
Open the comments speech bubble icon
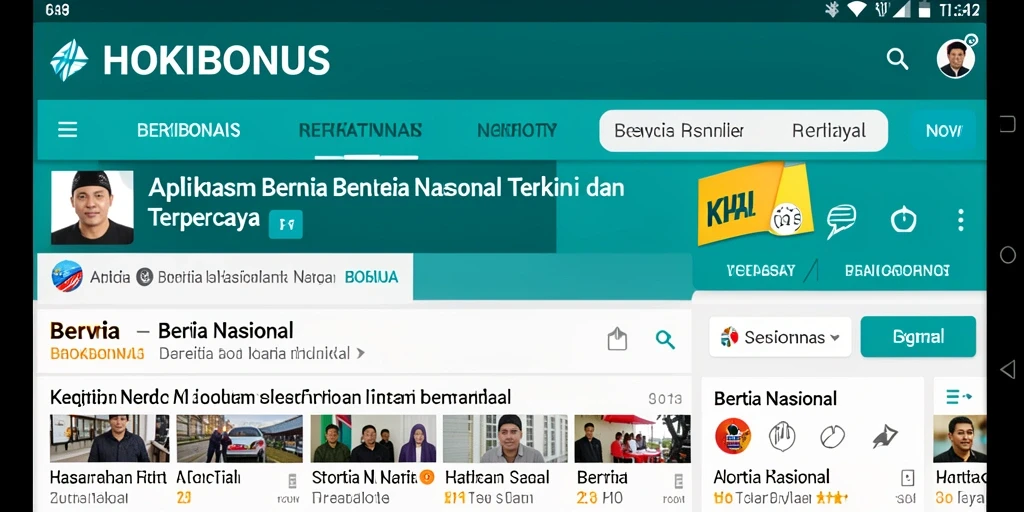pos(841,220)
